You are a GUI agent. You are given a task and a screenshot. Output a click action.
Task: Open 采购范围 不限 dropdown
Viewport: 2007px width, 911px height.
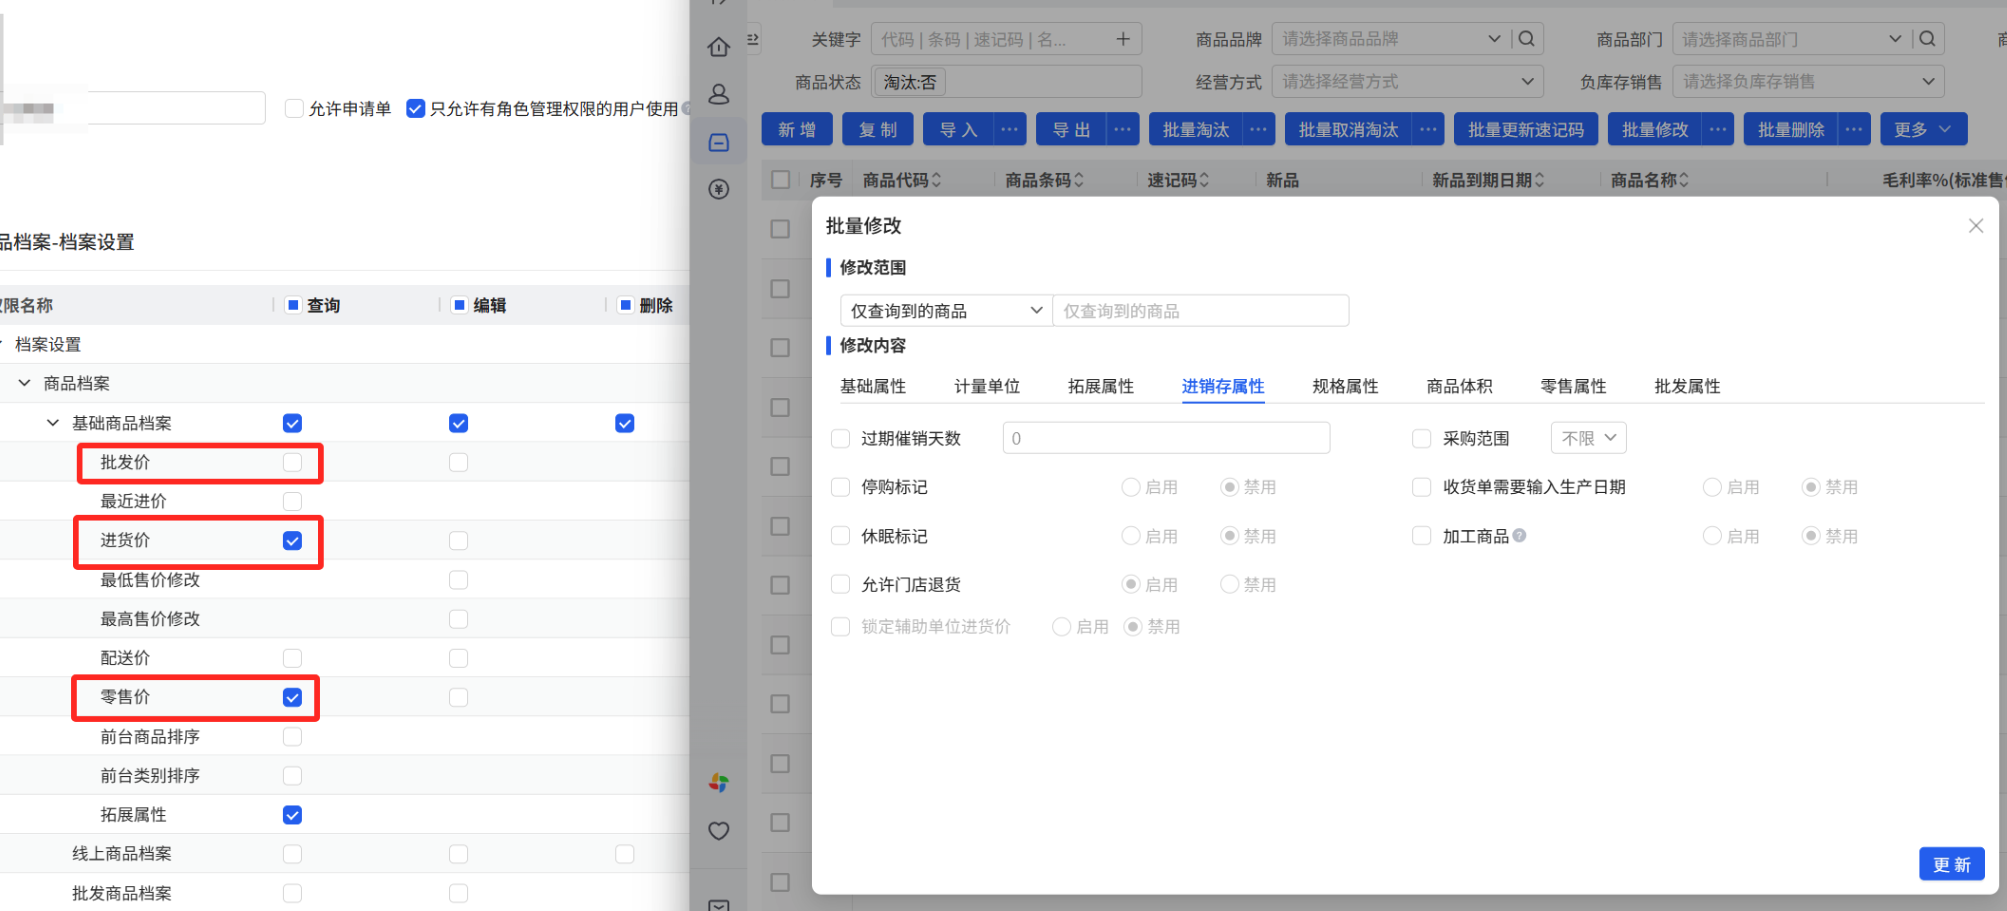click(1589, 438)
